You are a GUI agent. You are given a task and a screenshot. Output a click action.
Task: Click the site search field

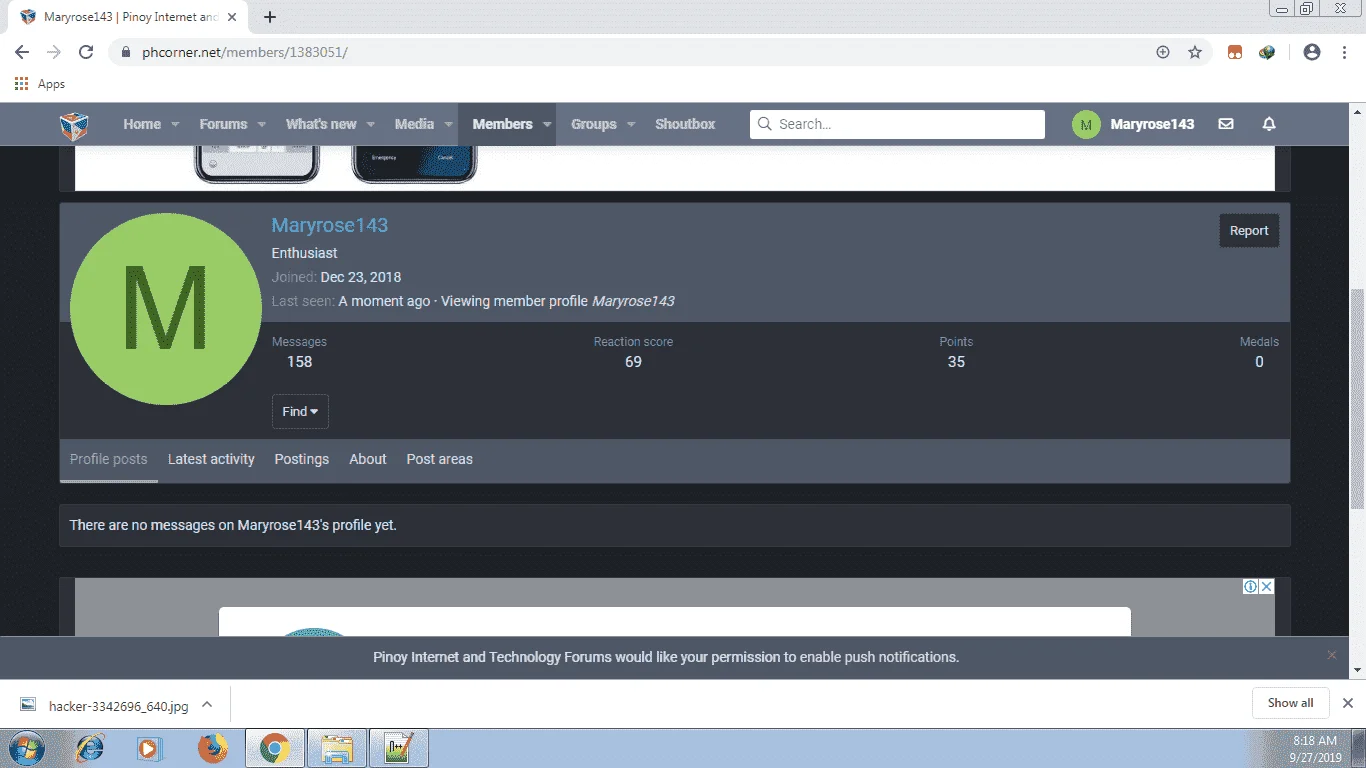tap(897, 124)
